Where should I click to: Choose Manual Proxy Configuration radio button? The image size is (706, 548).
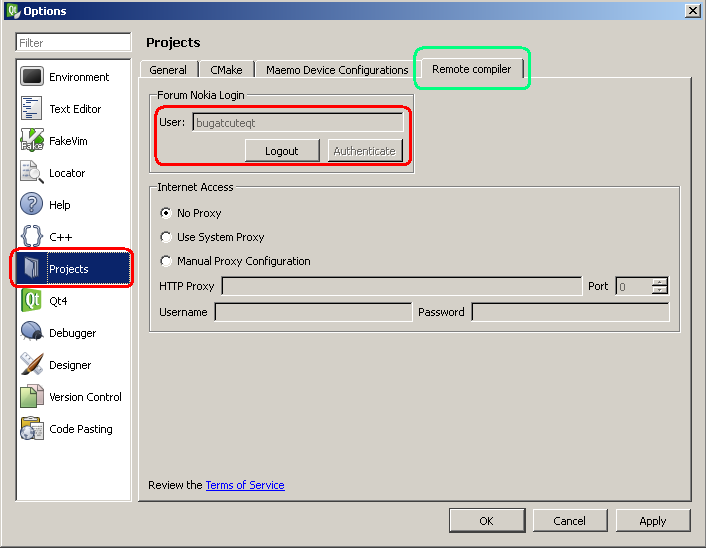click(166, 261)
